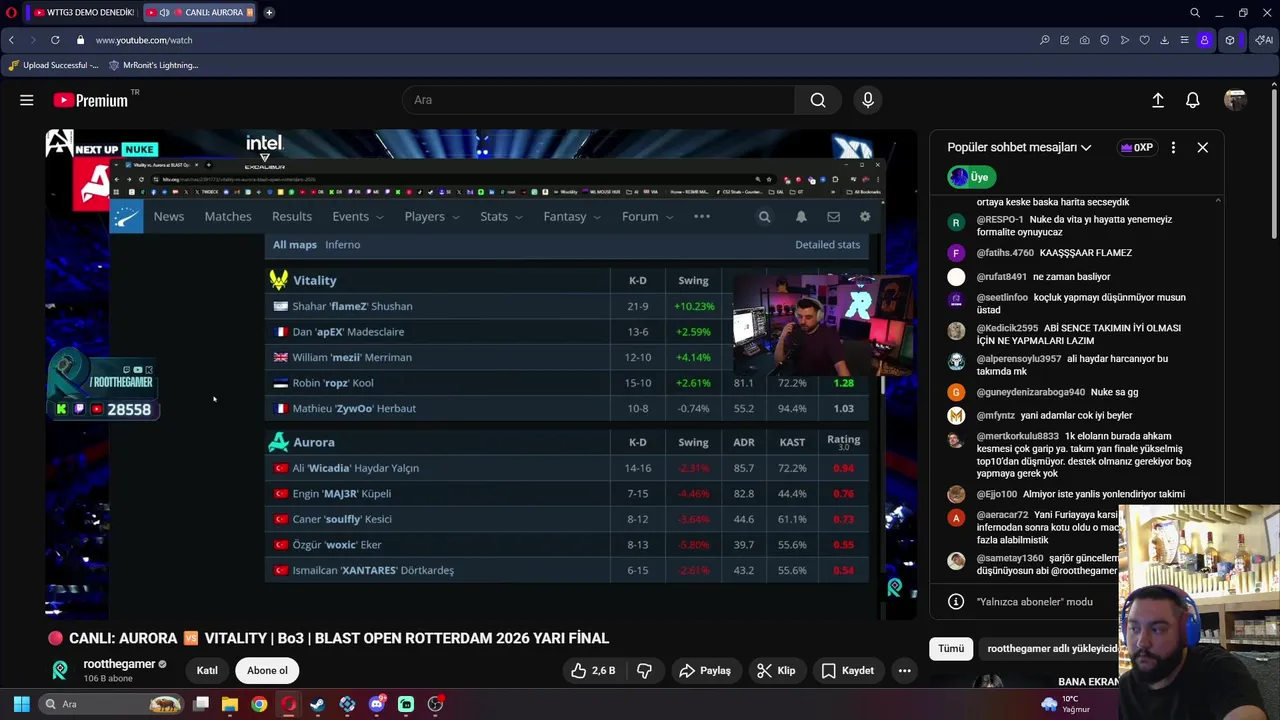Save video with Kaydet button
Image resolution: width=1280 pixels, height=720 pixels.
847,671
